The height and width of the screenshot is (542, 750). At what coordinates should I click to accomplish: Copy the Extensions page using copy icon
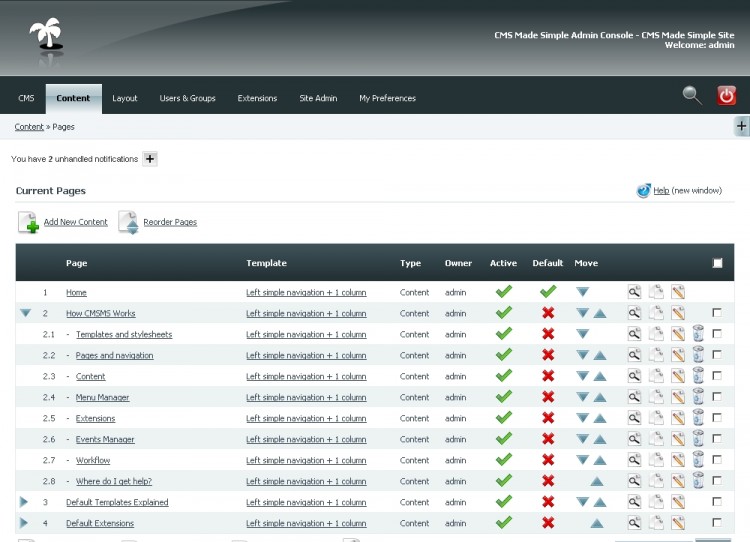point(656,418)
